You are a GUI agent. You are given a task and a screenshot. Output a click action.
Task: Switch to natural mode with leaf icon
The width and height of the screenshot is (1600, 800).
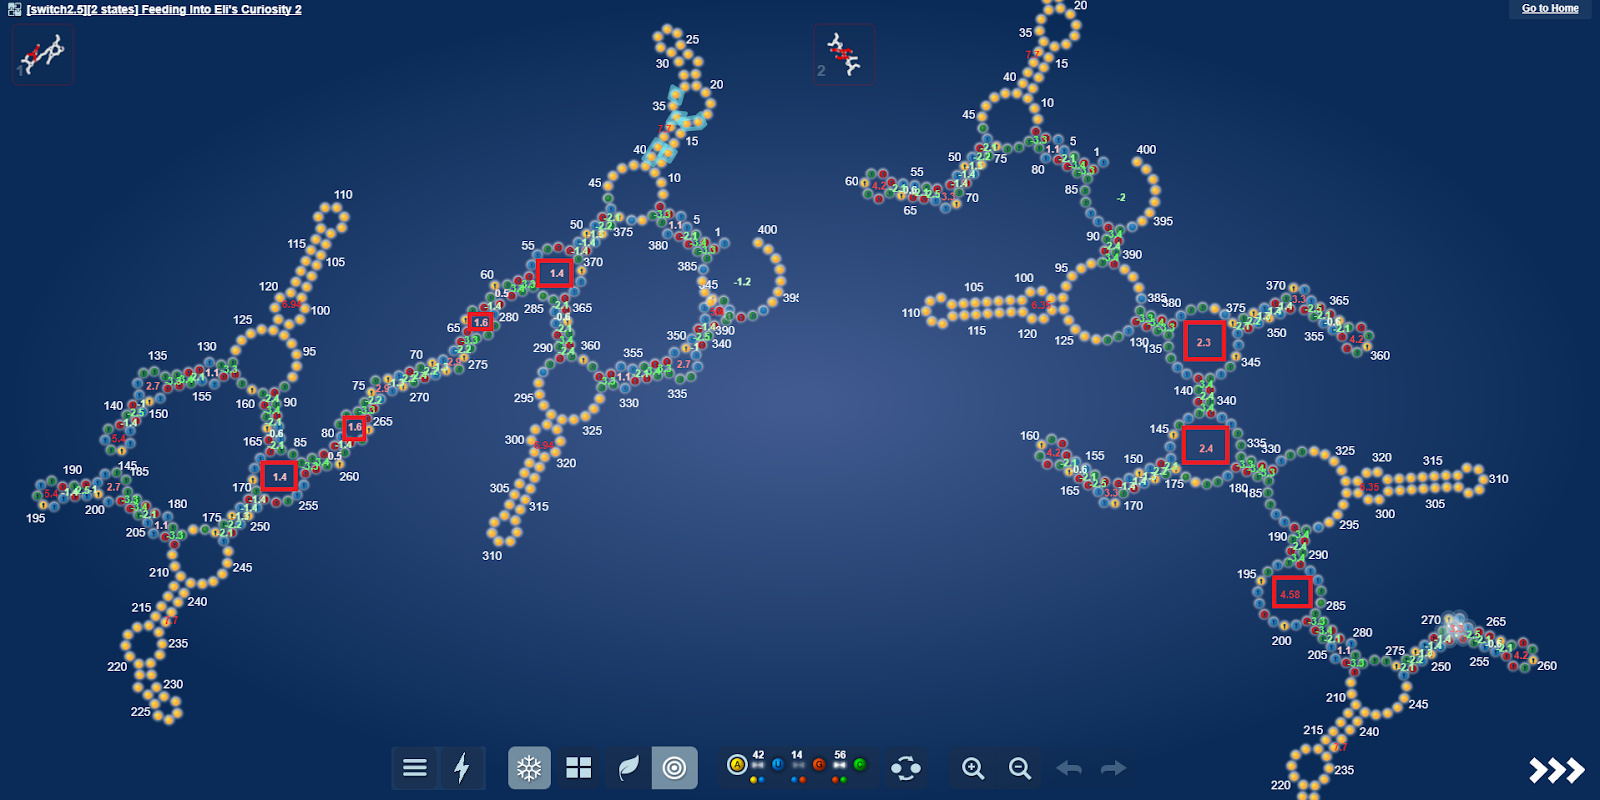(628, 768)
